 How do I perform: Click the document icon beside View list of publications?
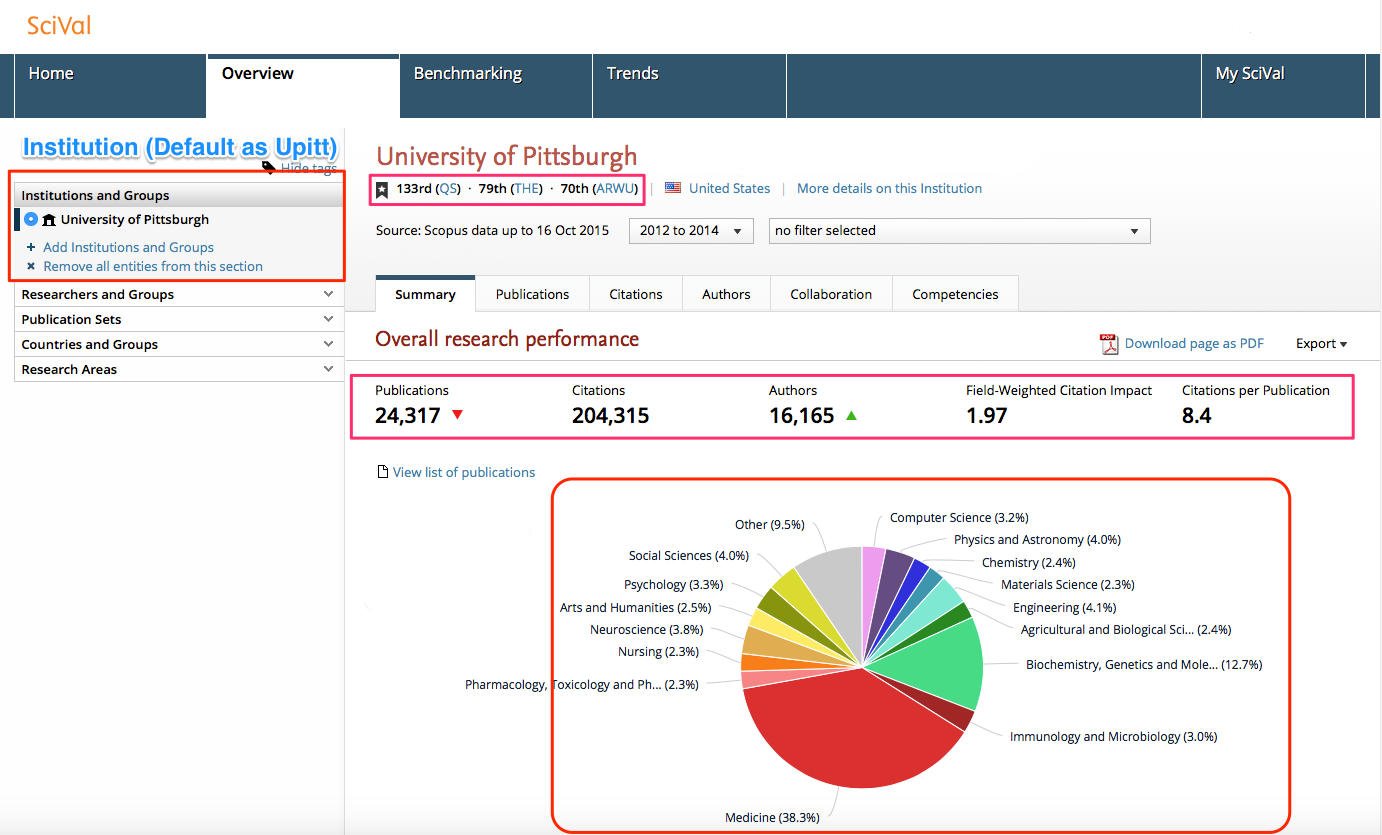click(381, 471)
